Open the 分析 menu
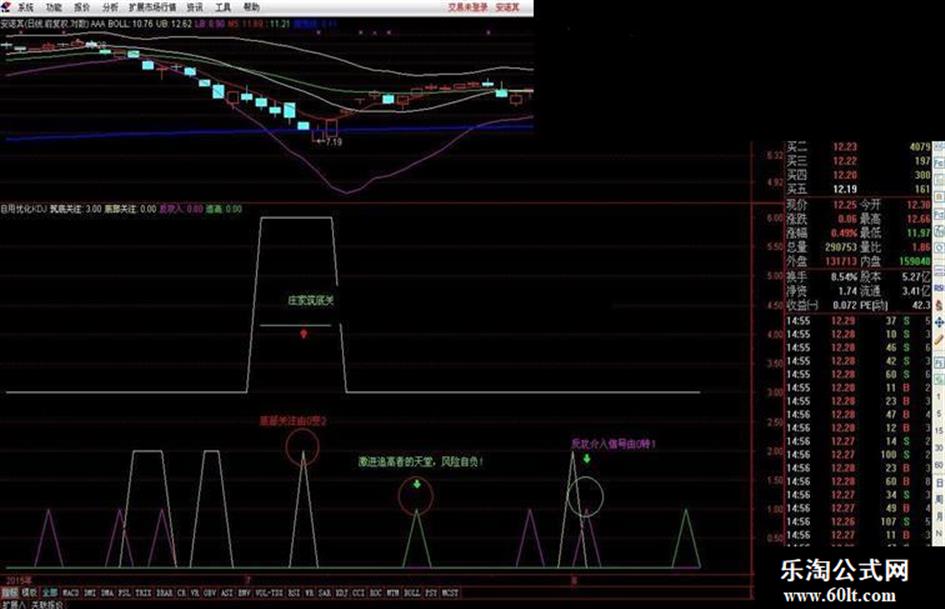The image size is (945, 609). (110, 7)
